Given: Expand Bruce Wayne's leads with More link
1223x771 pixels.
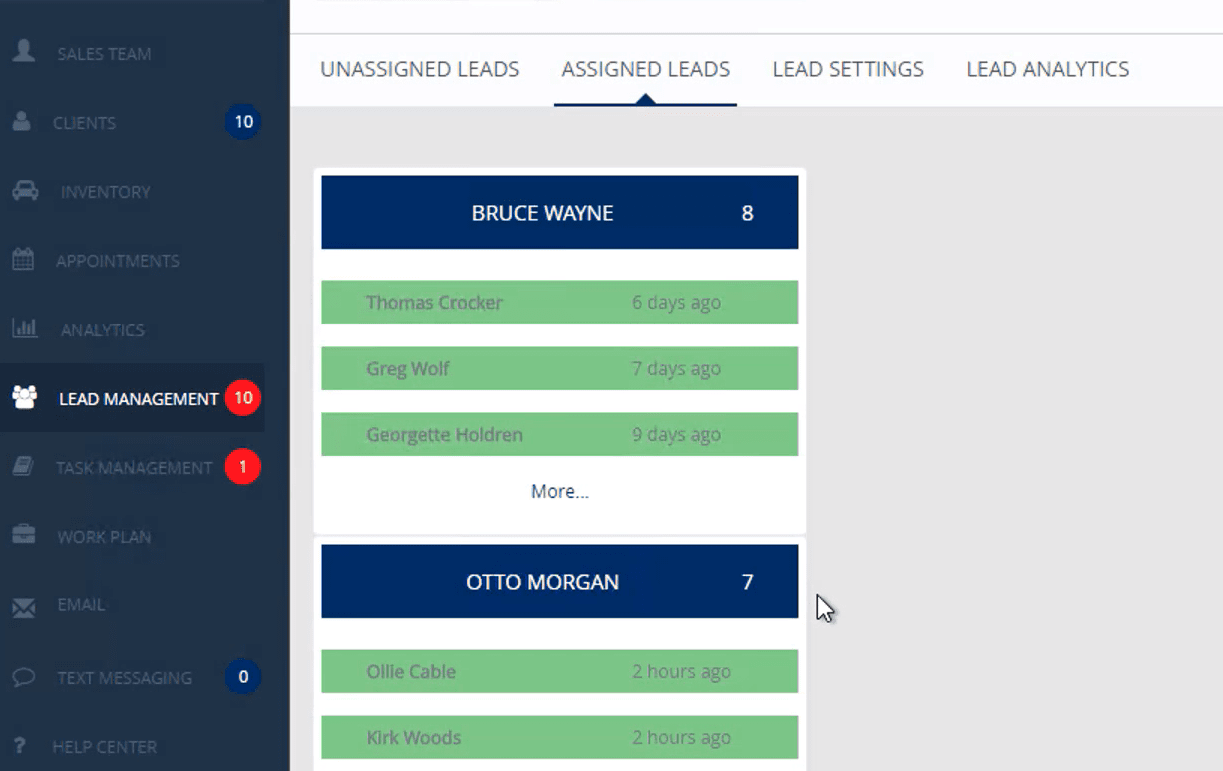Looking at the screenshot, I should tap(559, 491).
